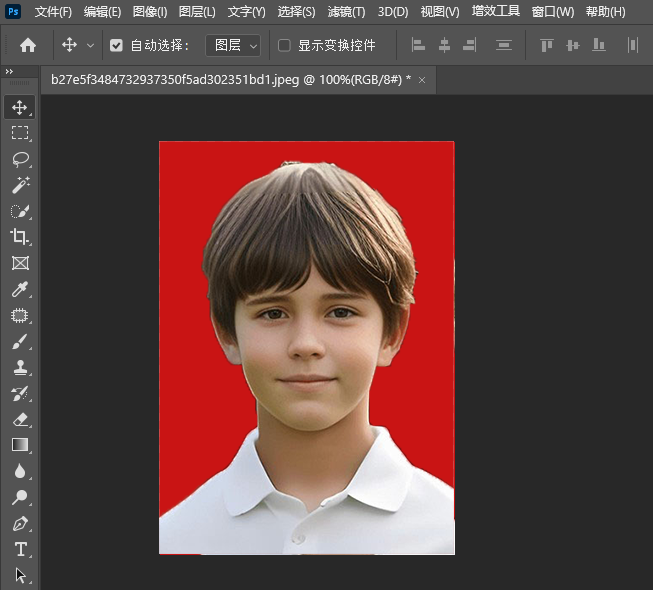Select the Crop tool

click(x=20, y=237)
